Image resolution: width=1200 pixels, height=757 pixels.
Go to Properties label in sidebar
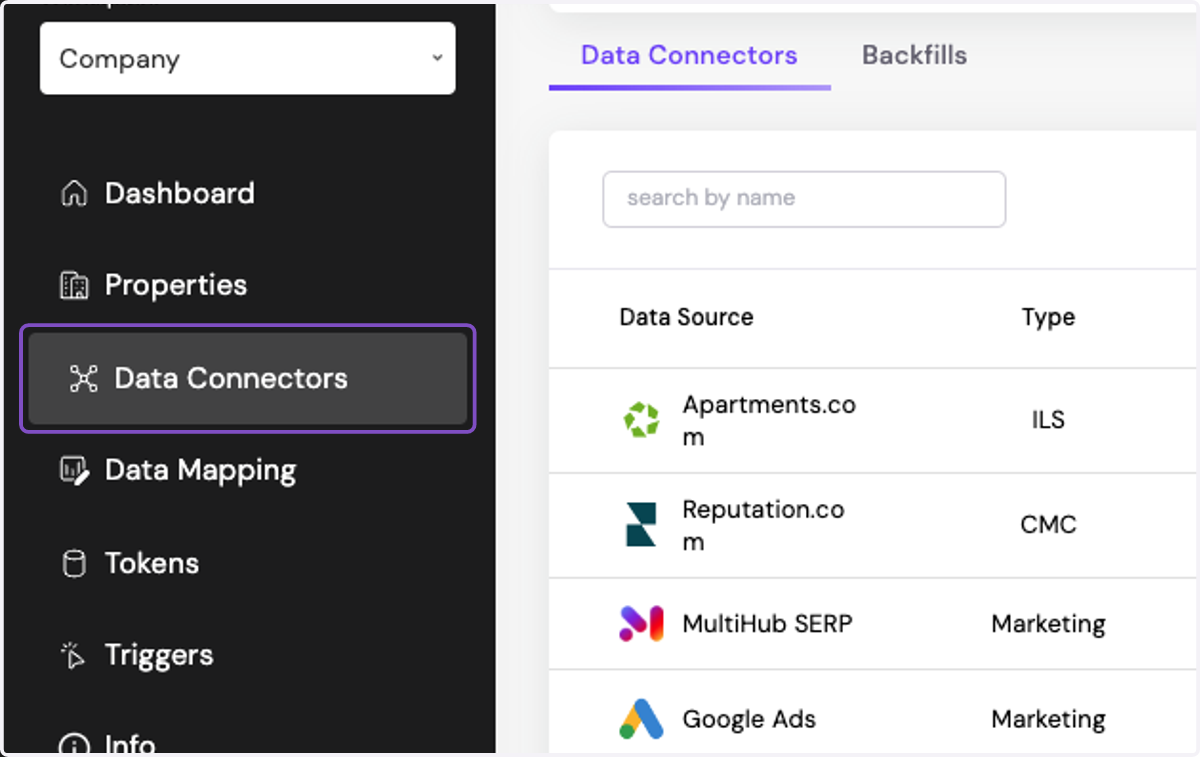click(176, 285)
